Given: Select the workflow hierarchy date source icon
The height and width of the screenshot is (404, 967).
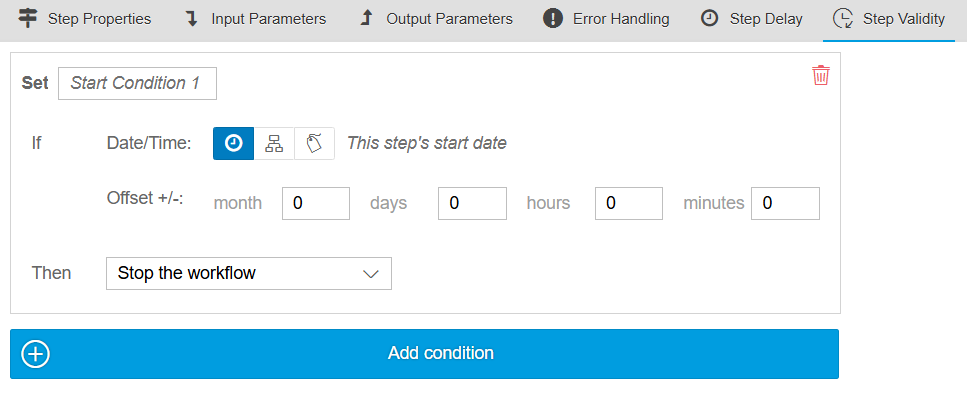Looking at the screenshot, I should click(x=274, y=143).
